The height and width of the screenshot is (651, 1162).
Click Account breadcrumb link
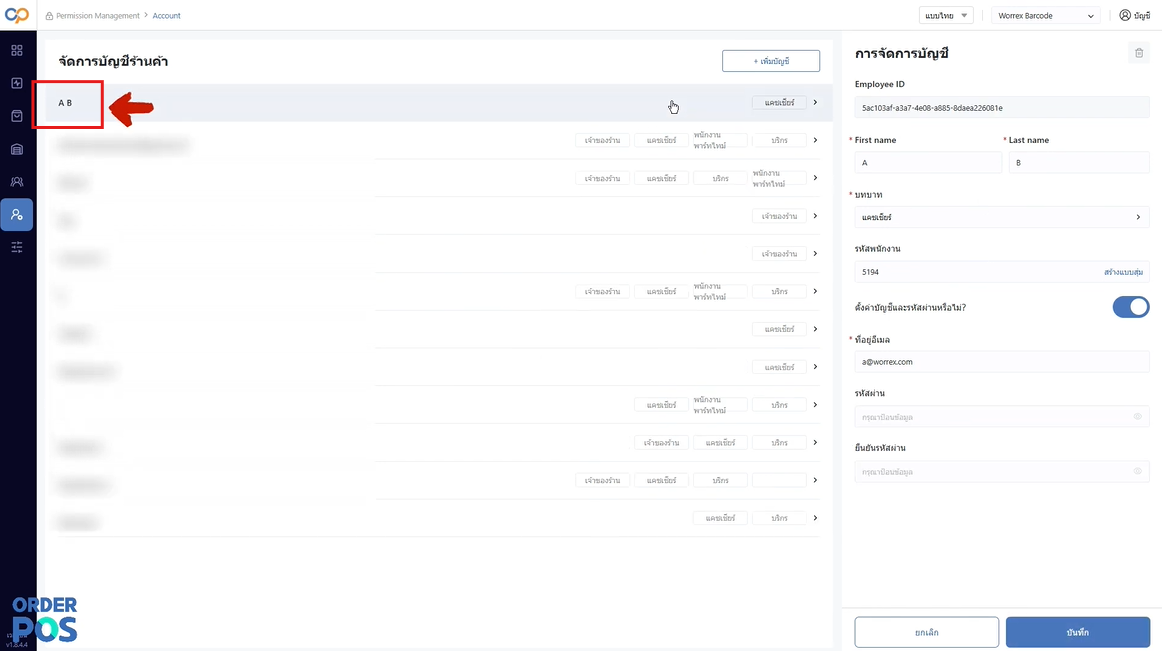pos(167,16)
